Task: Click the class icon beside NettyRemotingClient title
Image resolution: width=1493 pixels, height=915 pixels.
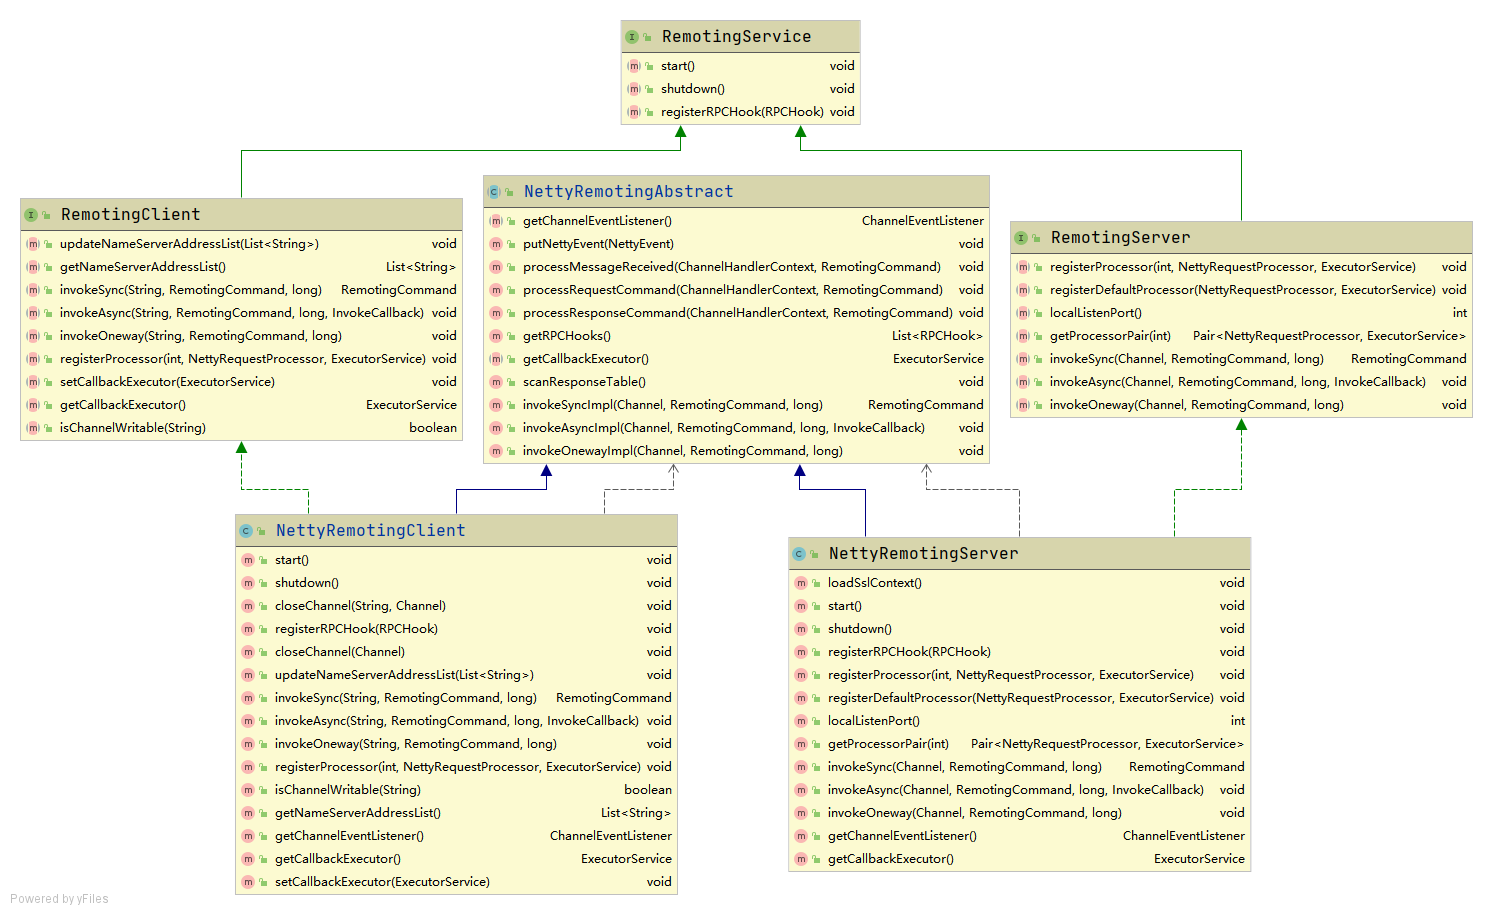Action: pyautogui.click(x=246, y=531)
